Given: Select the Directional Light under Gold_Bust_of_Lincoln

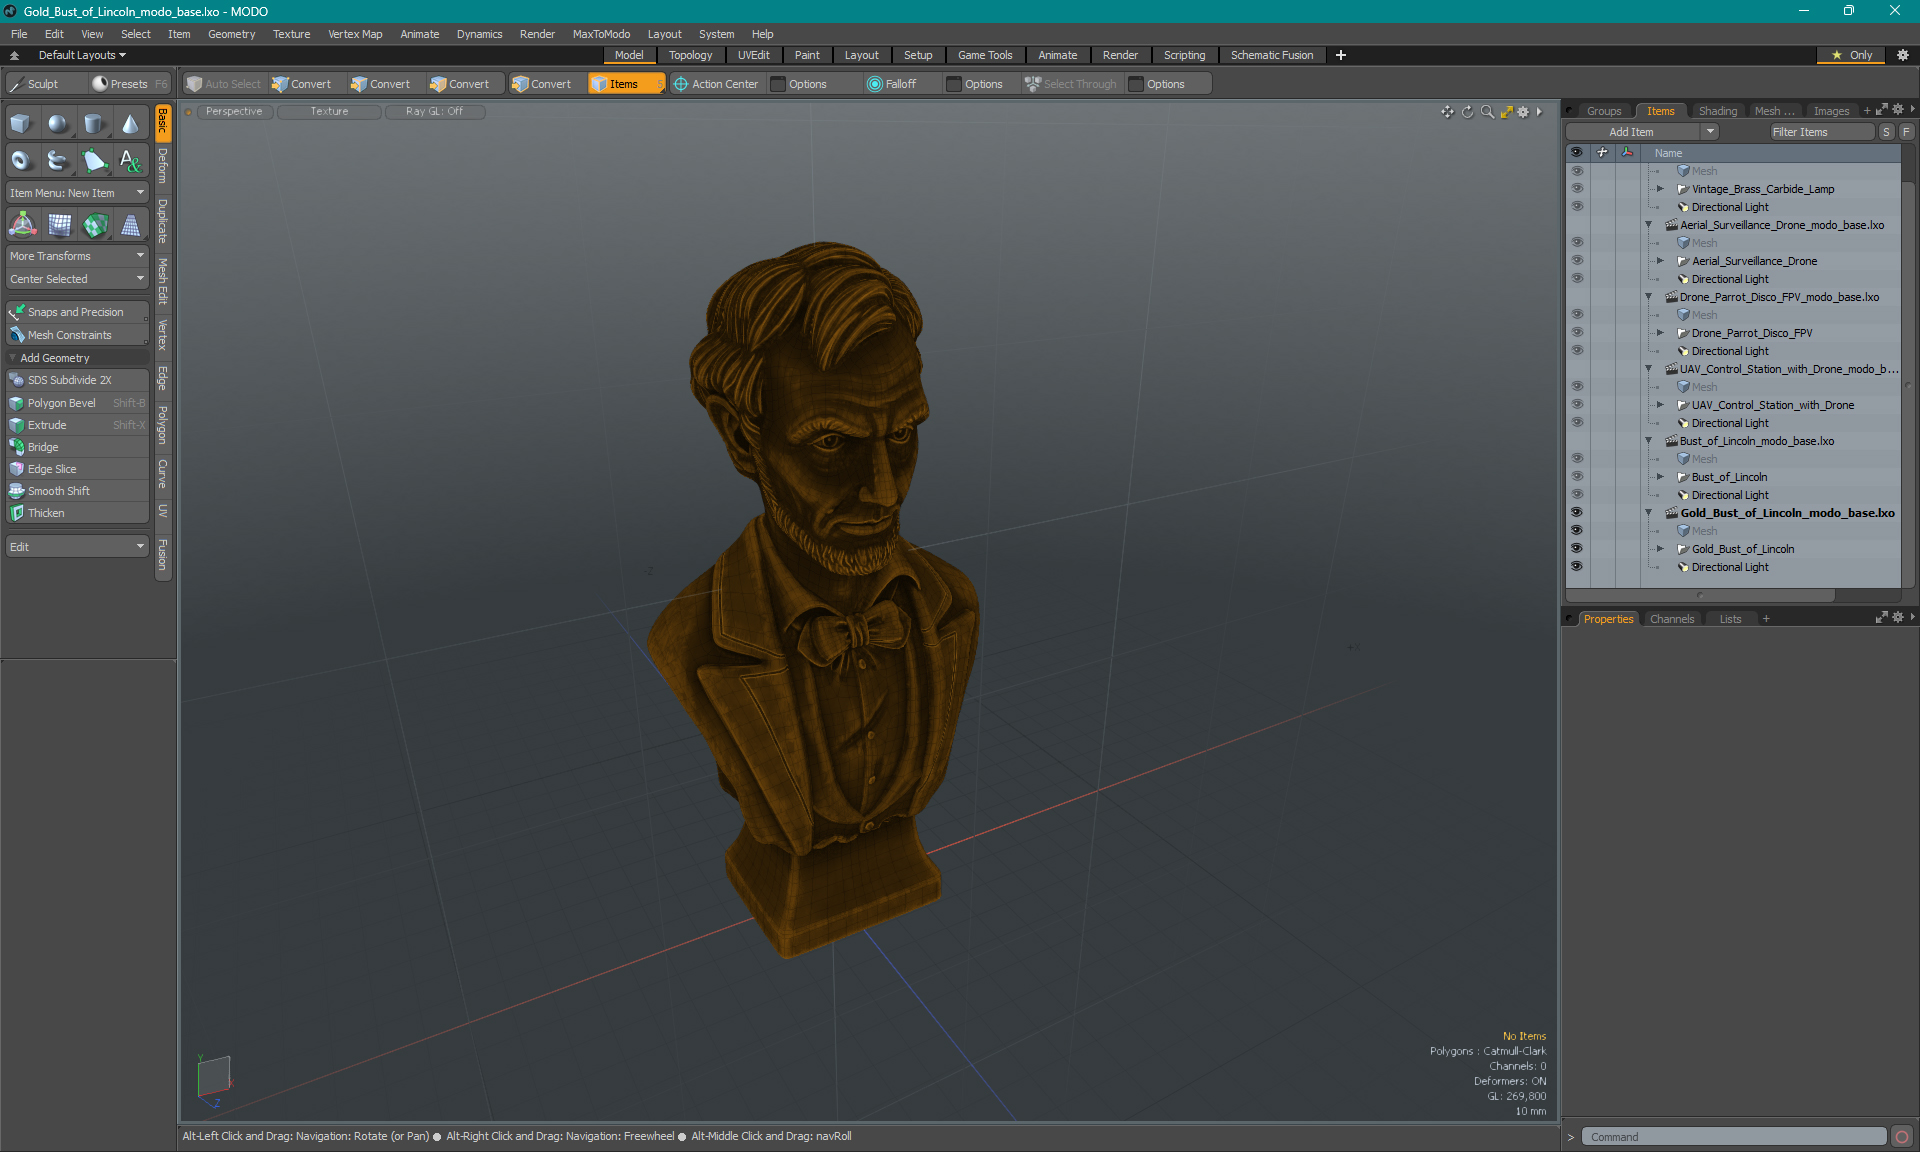Looking at the screenshot, I should pos(1729,567).
